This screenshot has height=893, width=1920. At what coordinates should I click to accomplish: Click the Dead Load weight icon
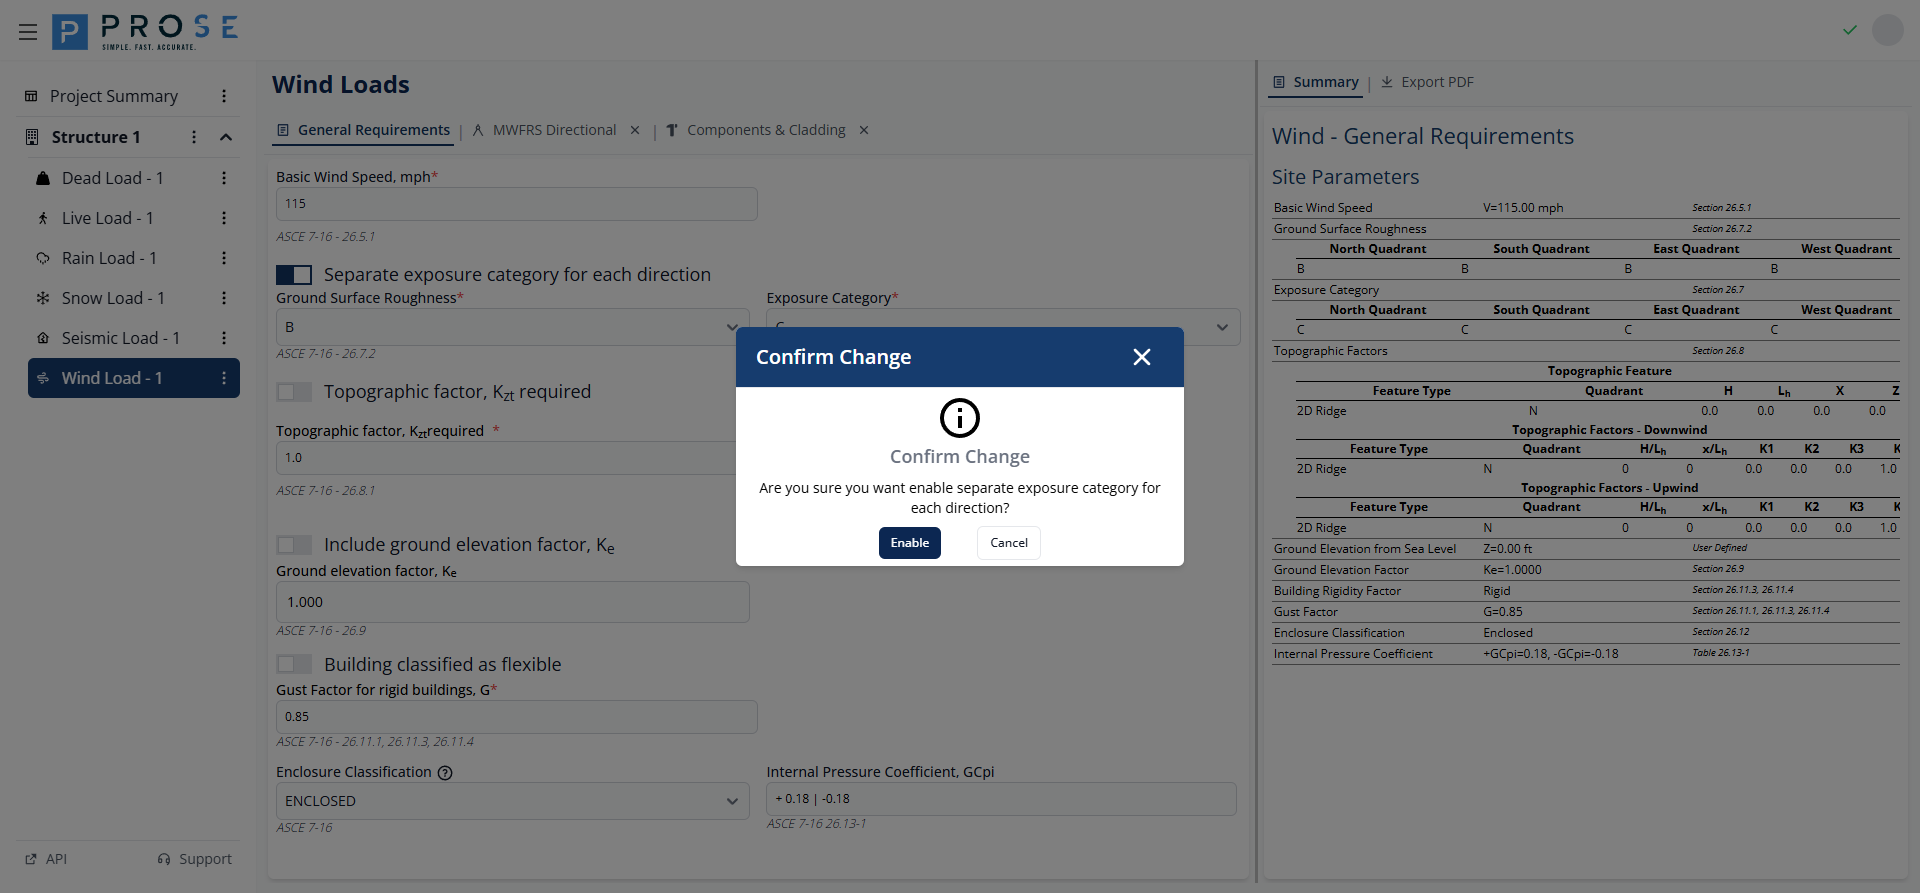[x=43, y=178]
